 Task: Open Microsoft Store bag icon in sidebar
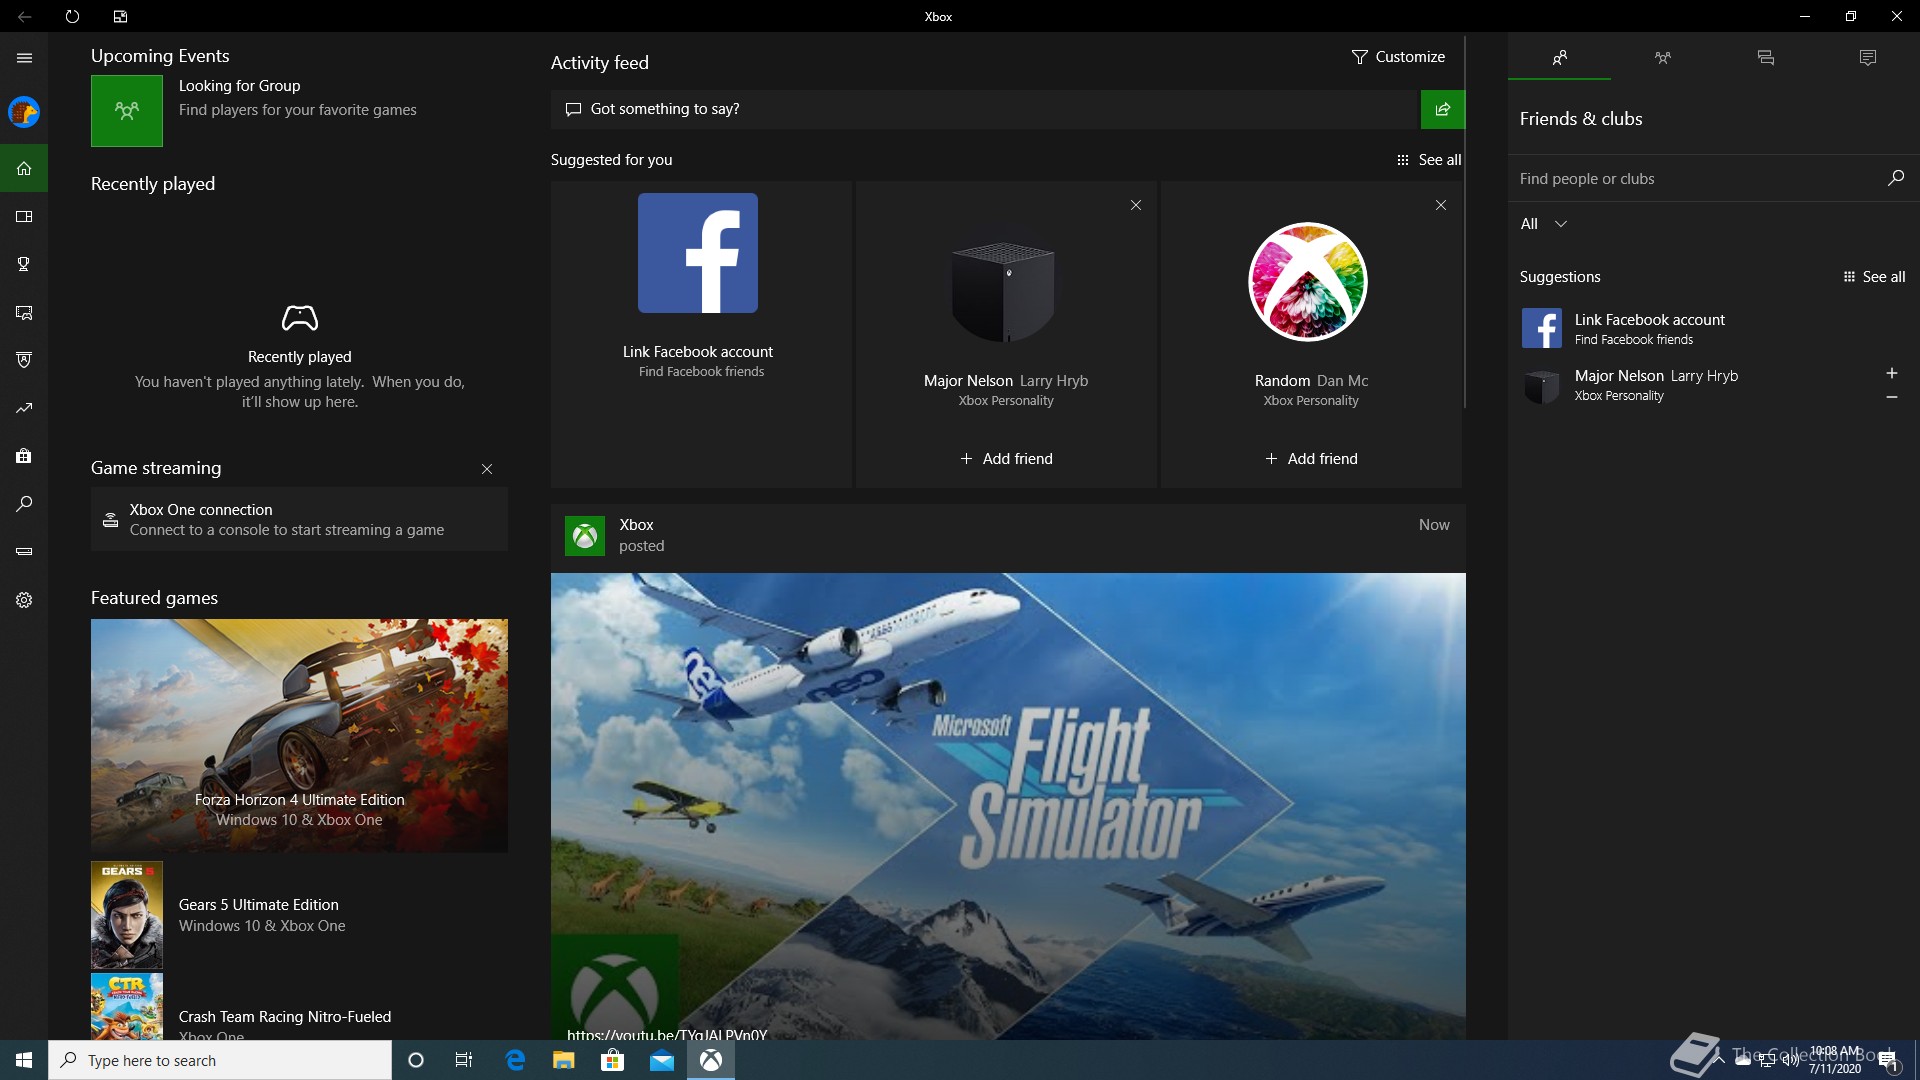tap(24, 456)
